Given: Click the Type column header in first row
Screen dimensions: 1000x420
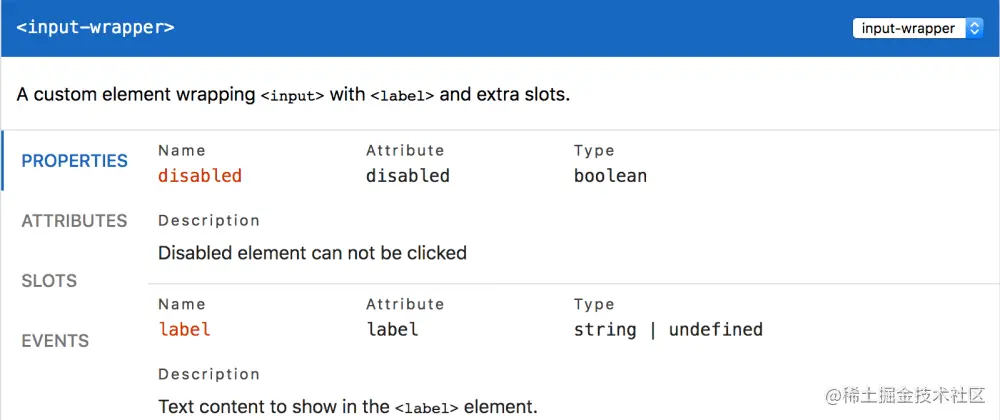Looking at the screenshot, I should 594,151.
